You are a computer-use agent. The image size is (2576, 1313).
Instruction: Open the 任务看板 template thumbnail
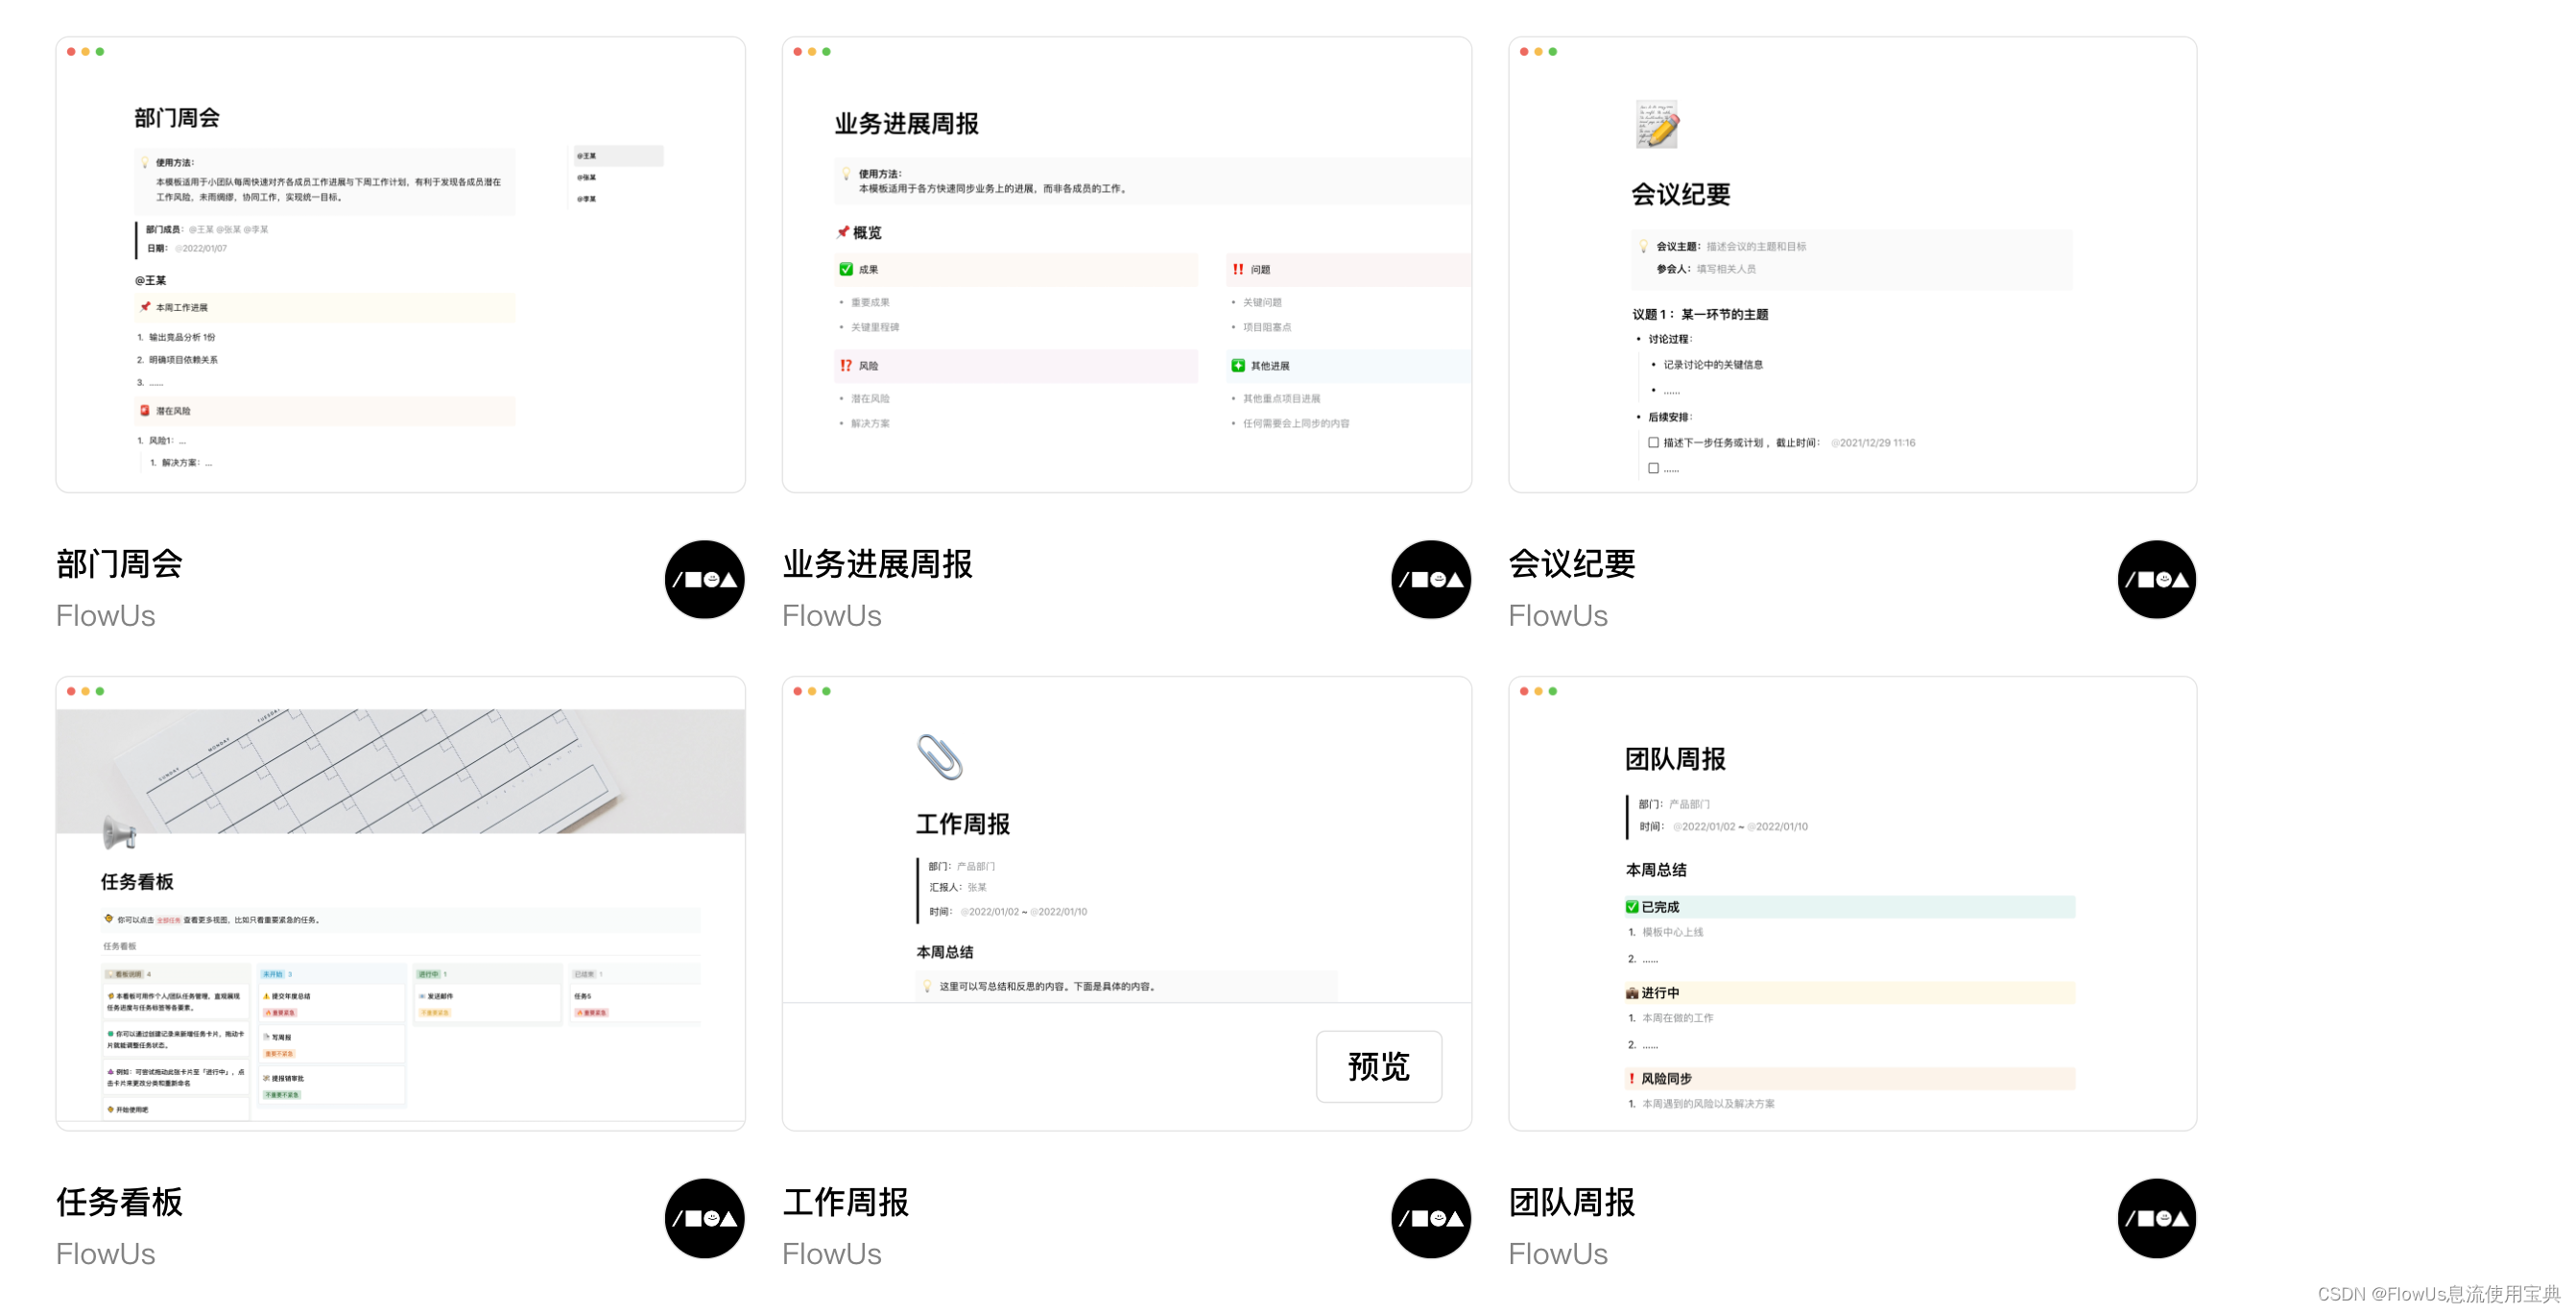click(400, 904)
